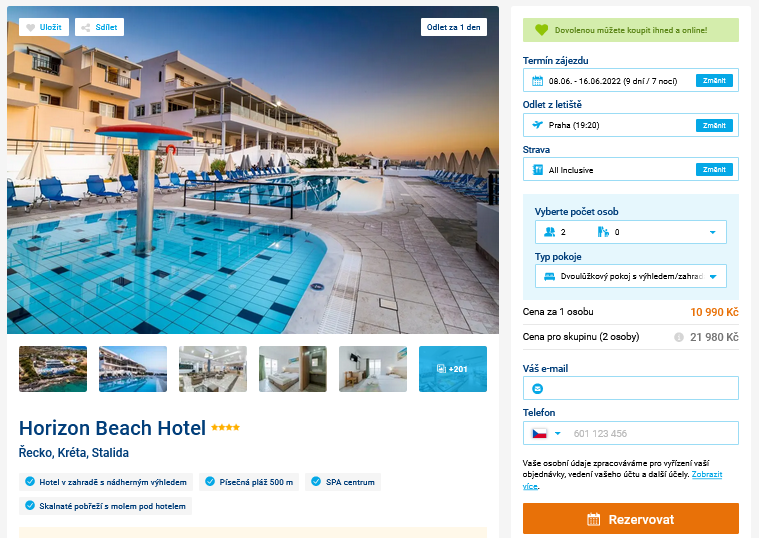The height and width of the screenshot is (538, 759).
Task: Click the share icon on Sdílet
Action: 86,28
